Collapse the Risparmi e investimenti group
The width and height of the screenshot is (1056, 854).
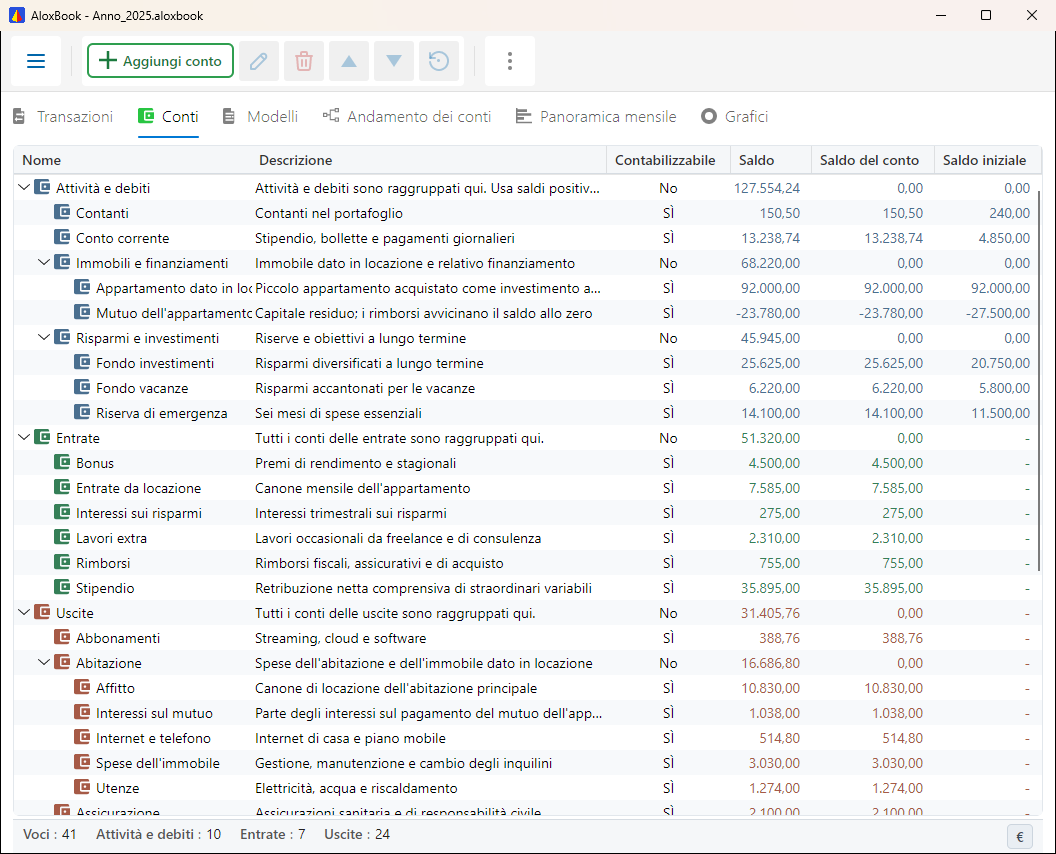coord(44,338)
